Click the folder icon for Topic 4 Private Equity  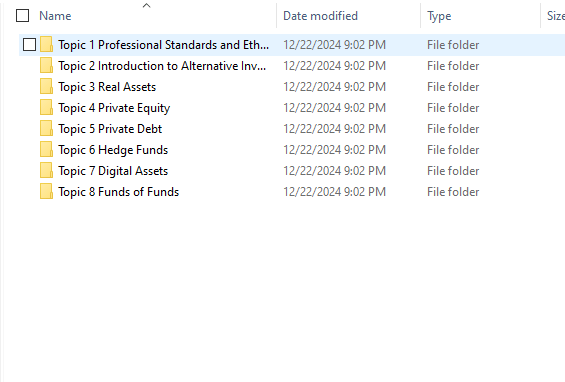tap(46, 107)
